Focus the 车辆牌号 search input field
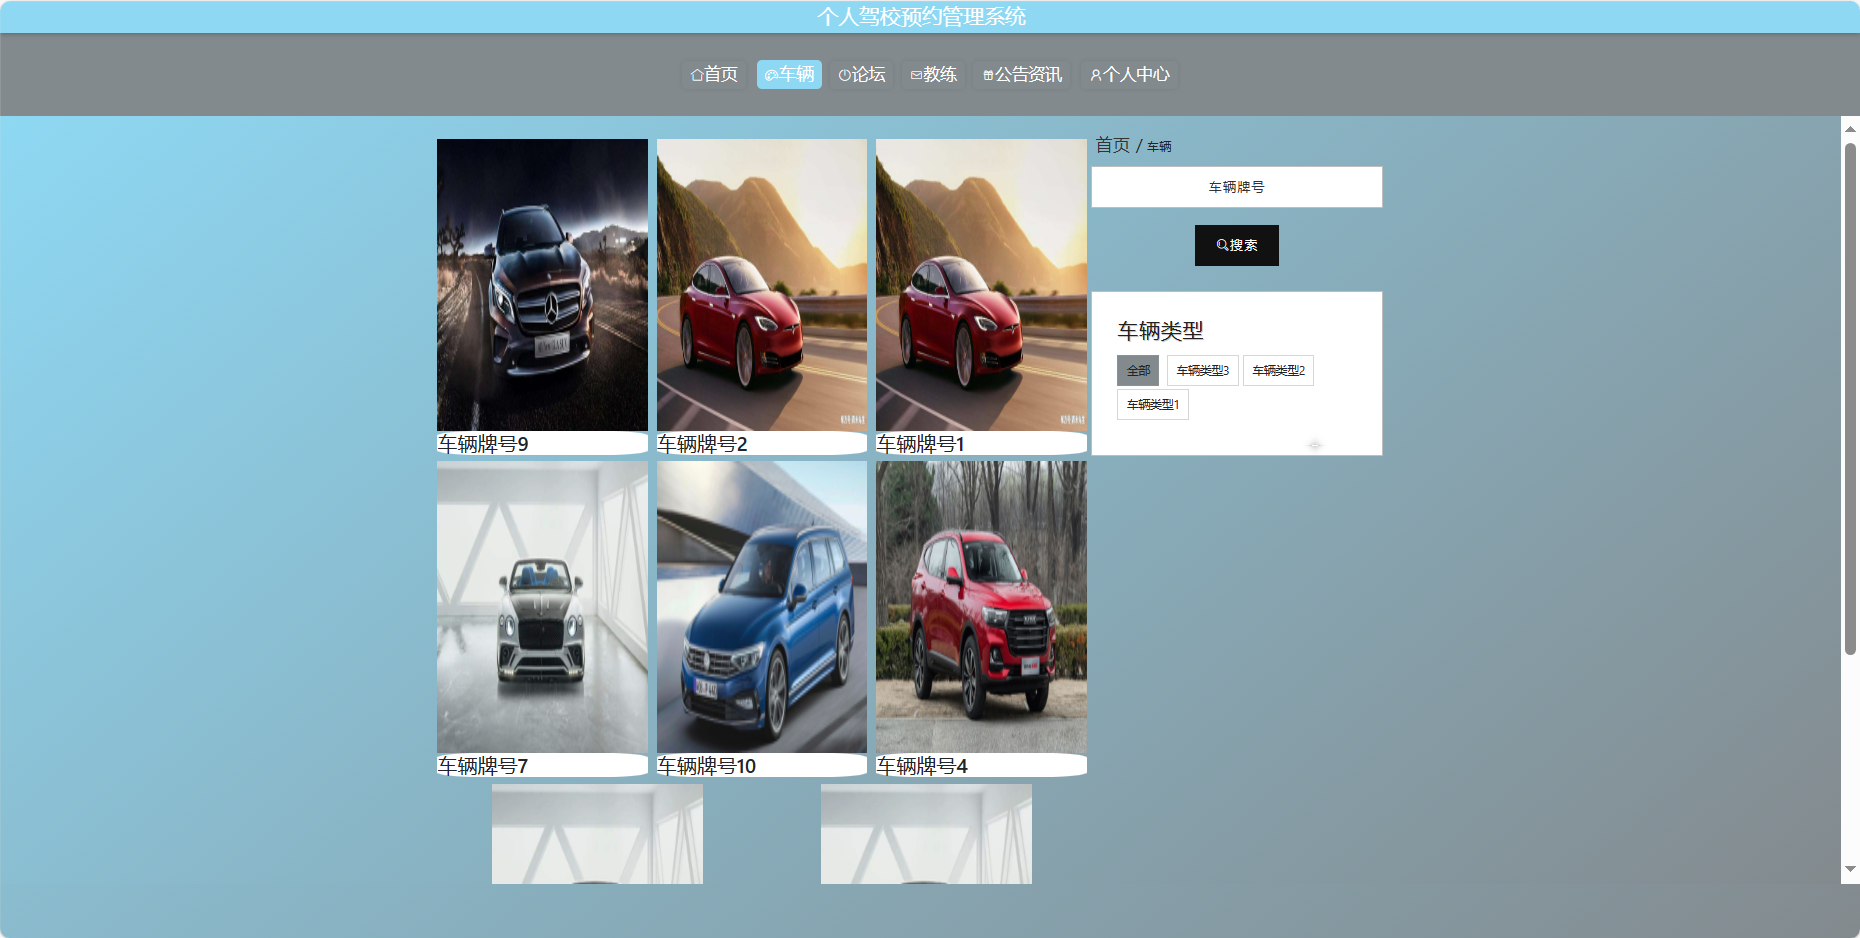Image resolution: width=1860 pixels, height=938 pixels. pos(1237,187)
